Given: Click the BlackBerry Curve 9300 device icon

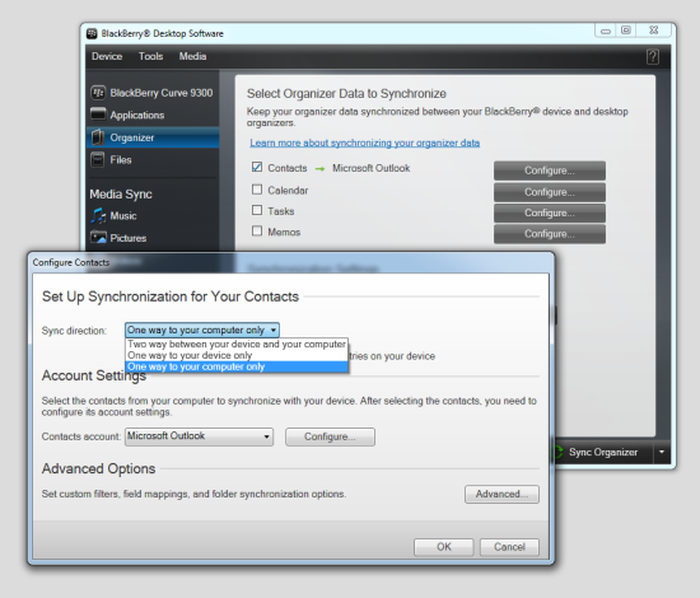Looking at the screenshot, I should pos(98,93).
